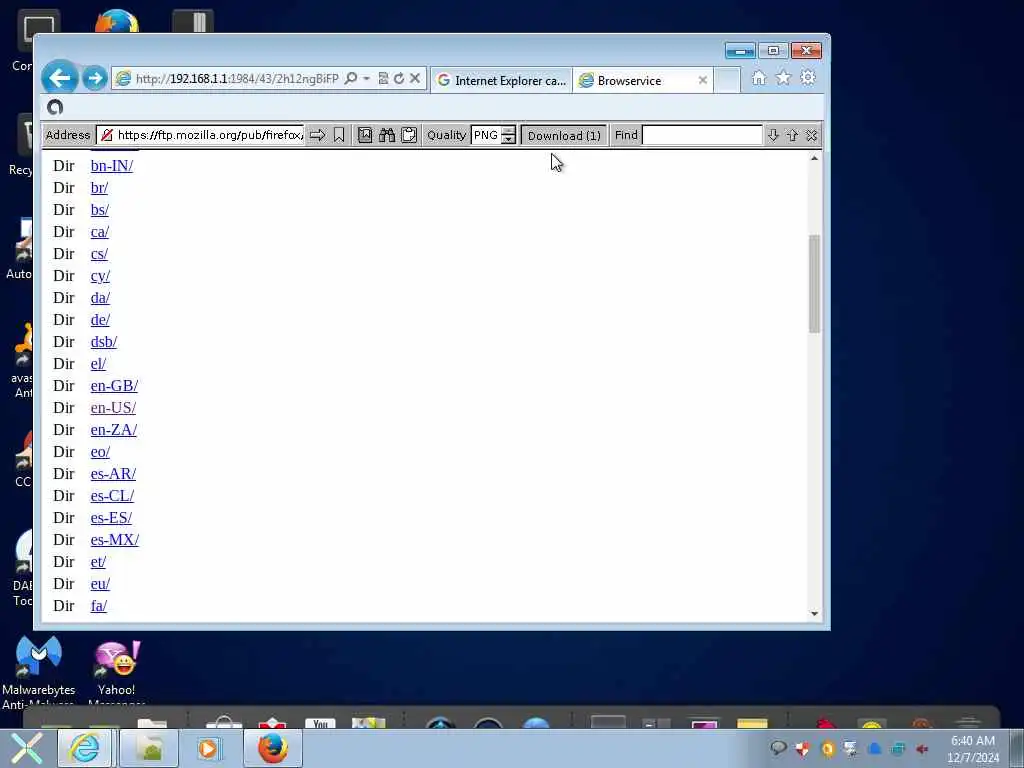This screenshot has width=1024, height=768.
Task: Open the de/ directory link
Action: pos(101,320)
